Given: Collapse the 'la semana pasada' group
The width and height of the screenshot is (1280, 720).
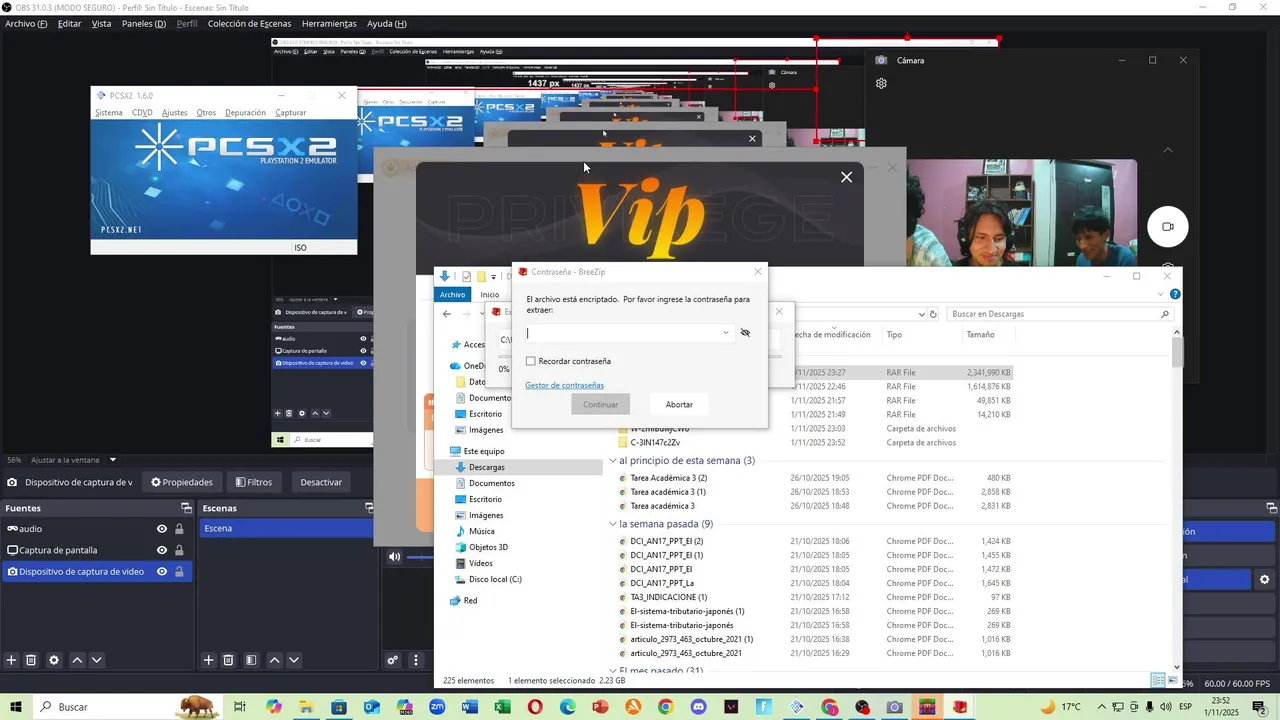Looking at the screenshot, I should click(x=613, y=524).
